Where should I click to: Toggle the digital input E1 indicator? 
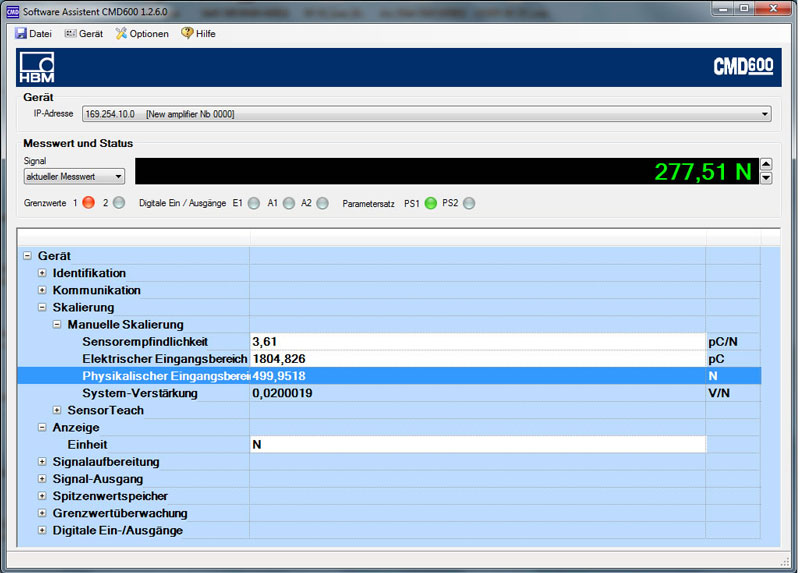[254, 203]
